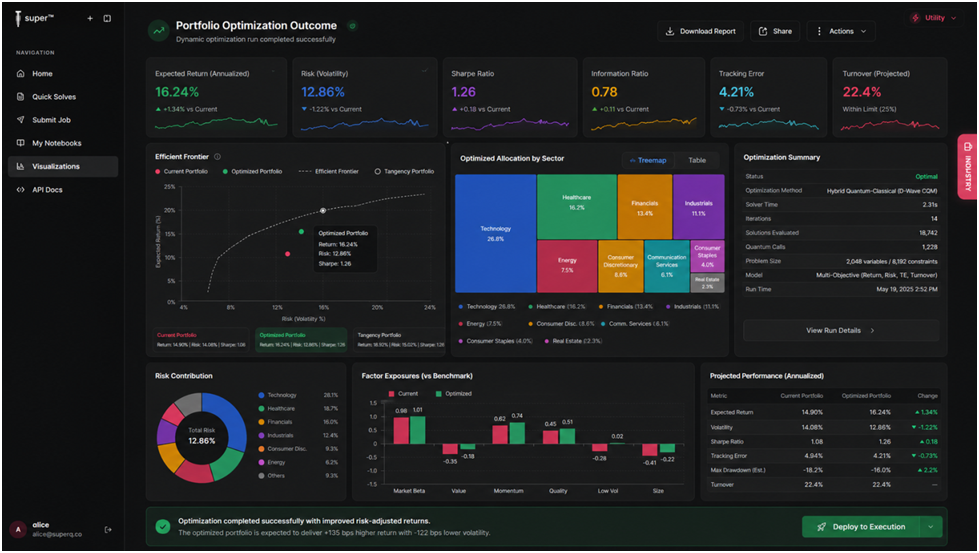
Task: Click the Share button
Action: pyautogui.click(x=775, y=31)
